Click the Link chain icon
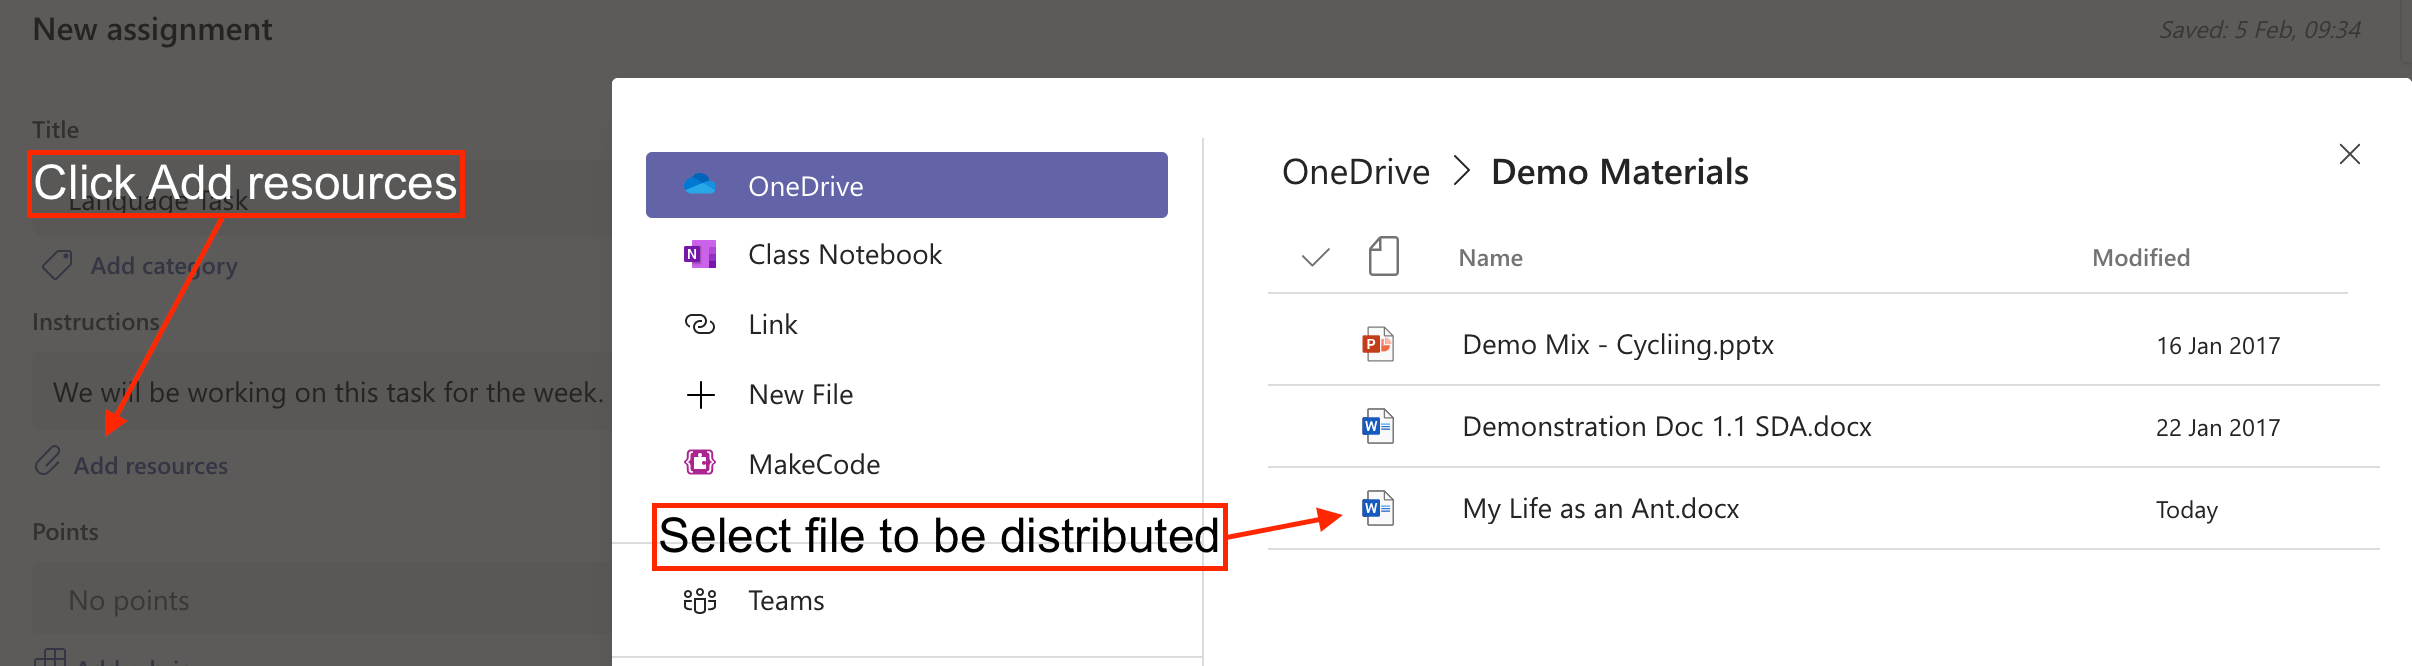 click(700, 324)
